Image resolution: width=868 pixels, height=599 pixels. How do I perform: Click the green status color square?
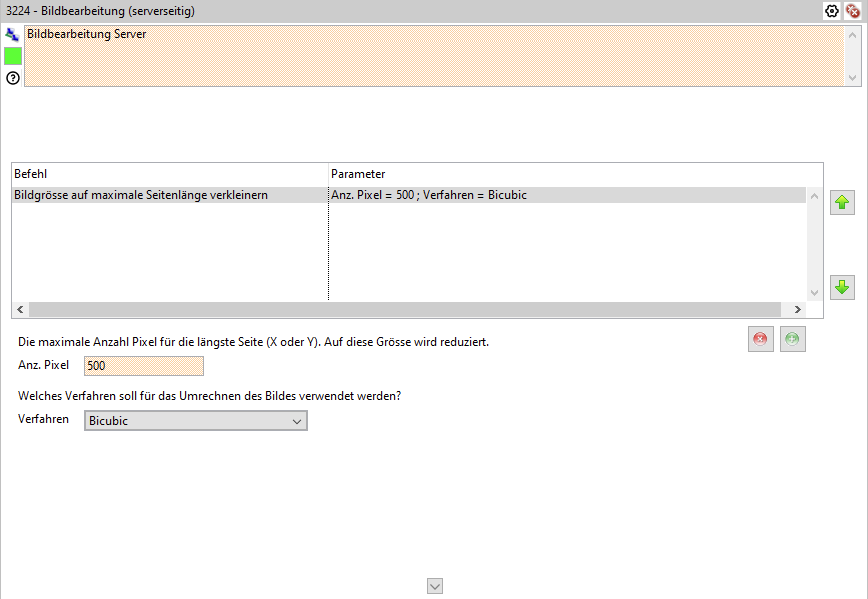(x=13, y=56)
